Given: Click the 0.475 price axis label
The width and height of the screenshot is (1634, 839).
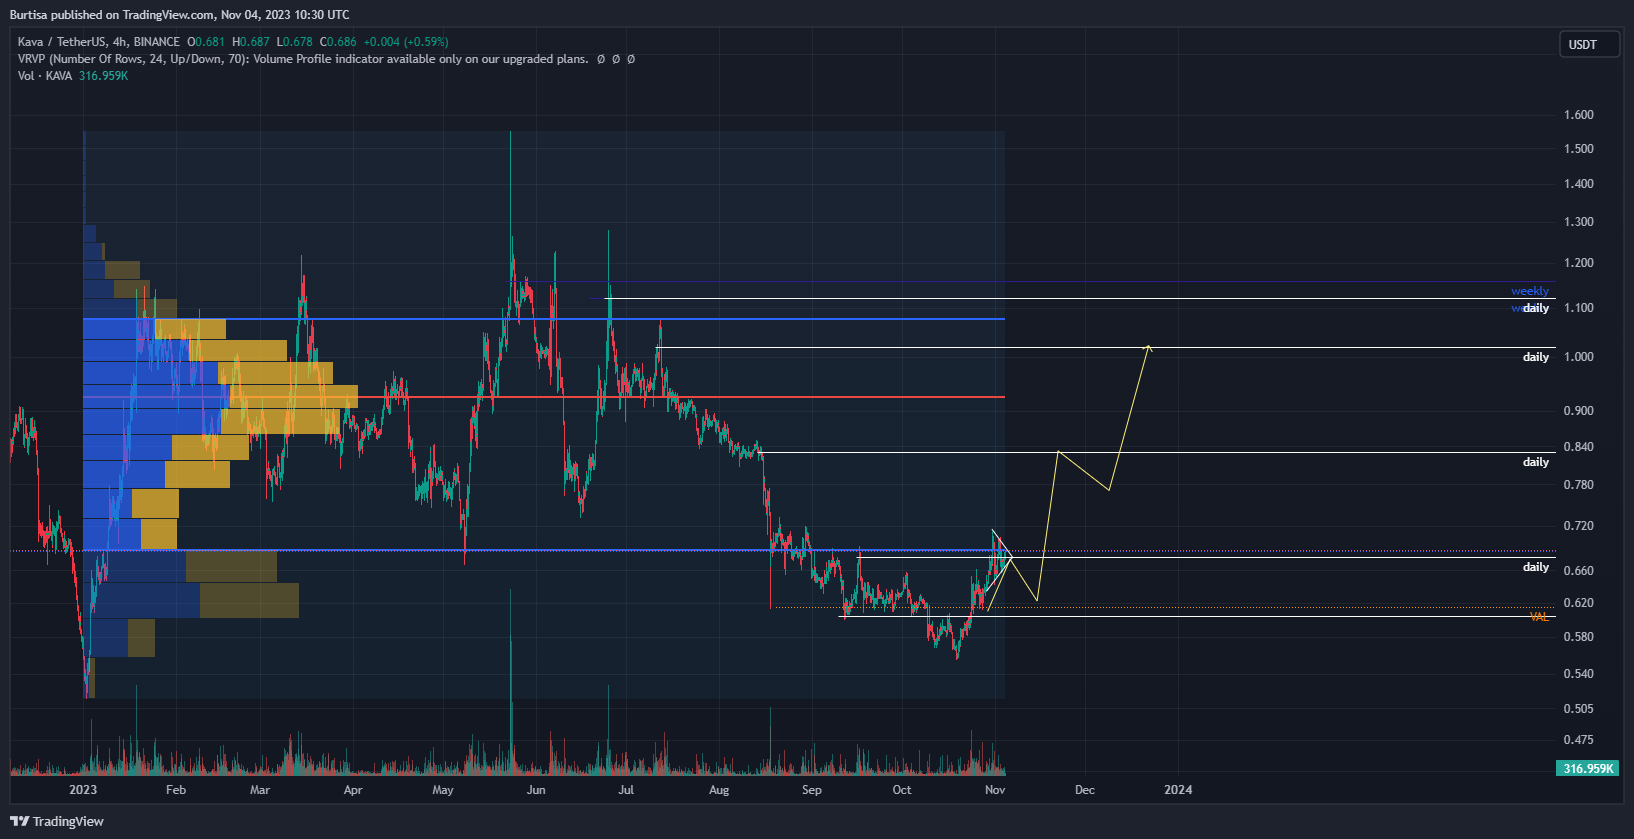Looking at the screenshot, I should click(1579, 740).
